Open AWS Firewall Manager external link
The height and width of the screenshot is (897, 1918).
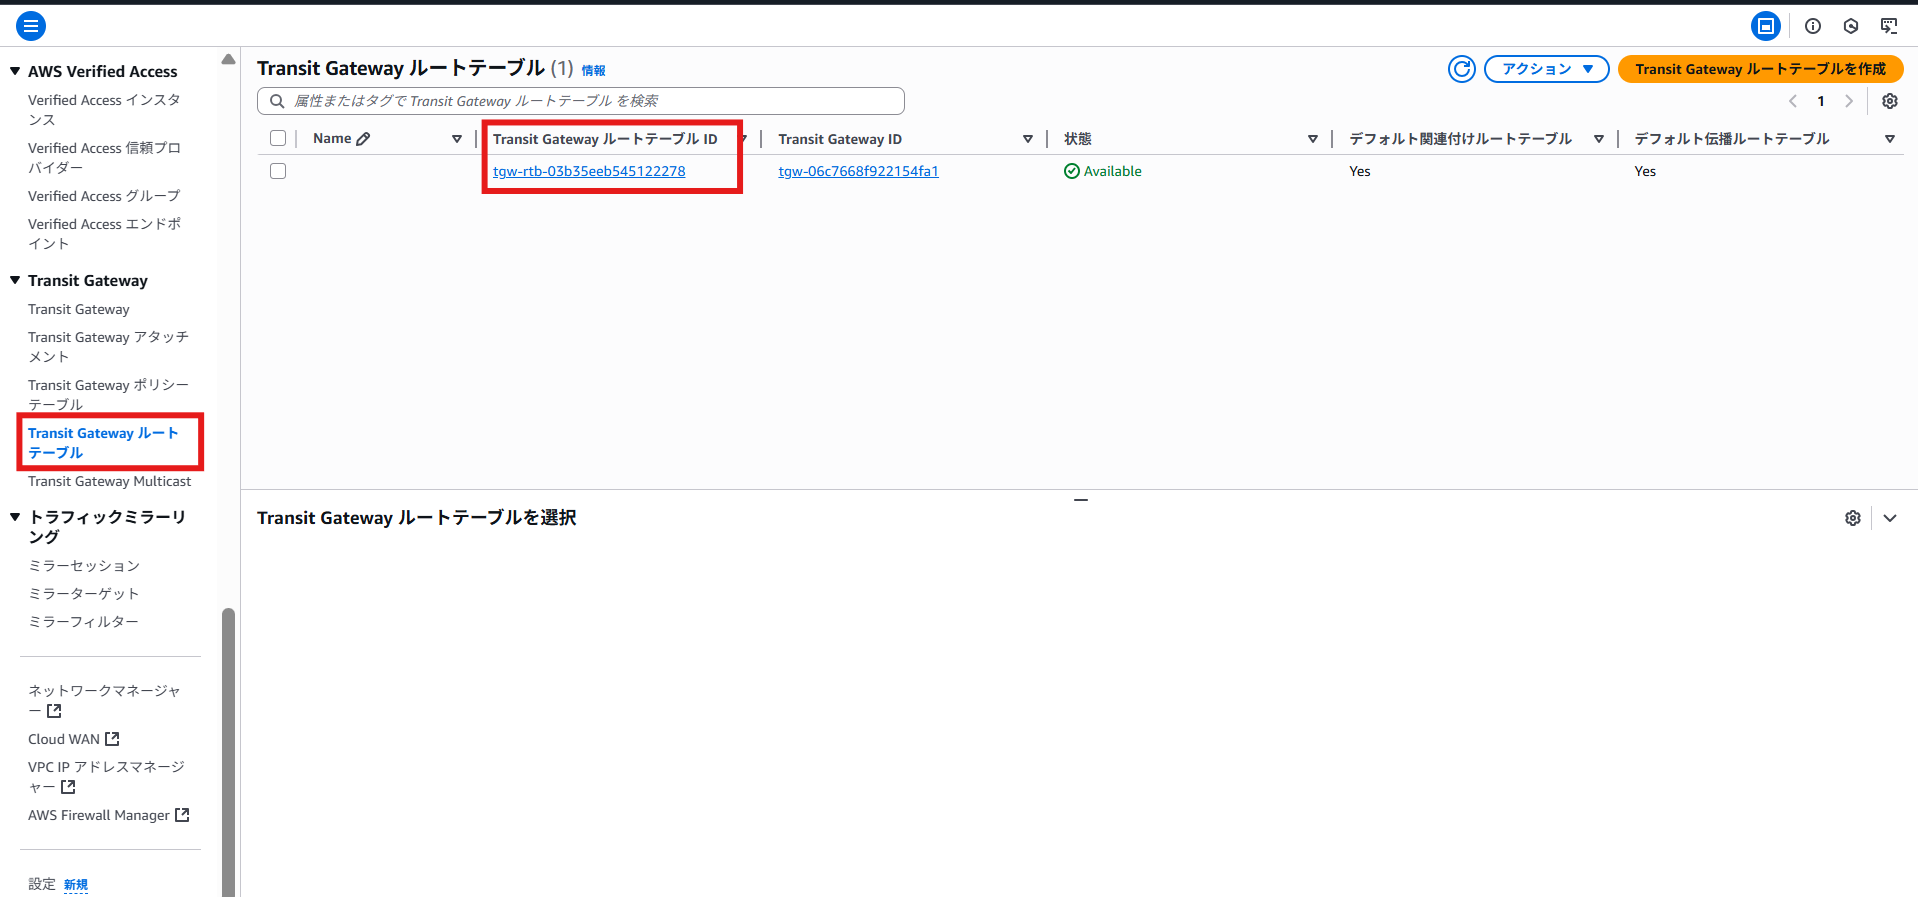(x=108, y=815)
